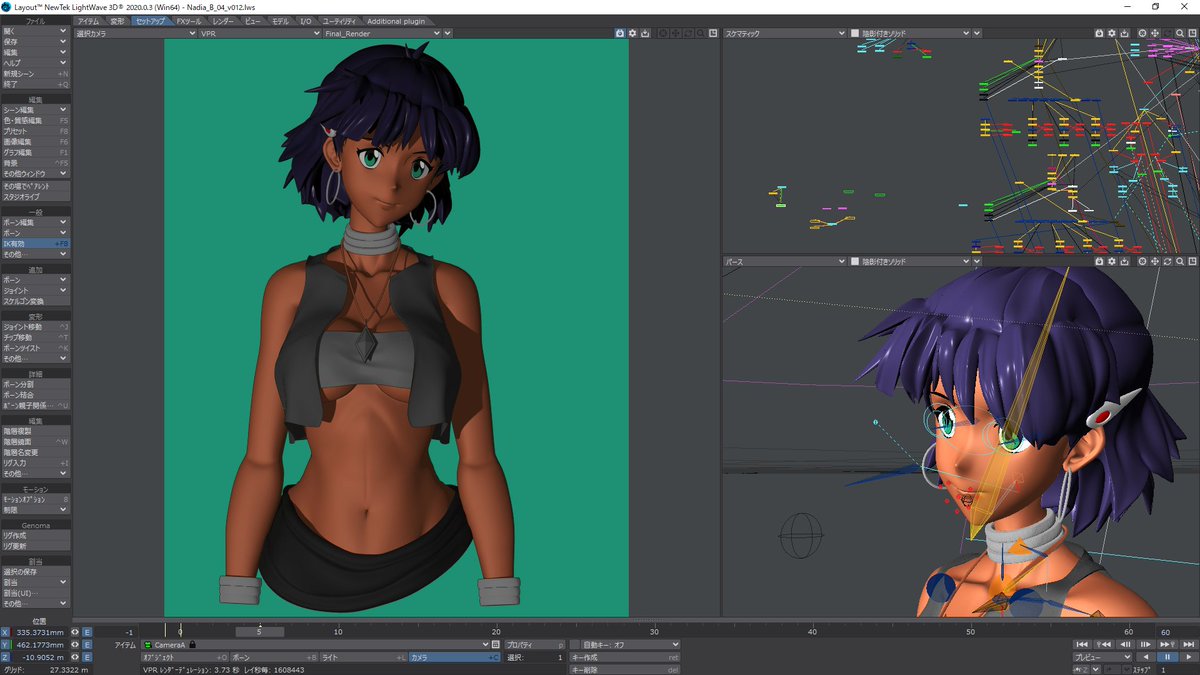The image size is (1200, 675).
Task: Click perspective viewport zoom magnifier icon
Action: [x=1179, y=261]
